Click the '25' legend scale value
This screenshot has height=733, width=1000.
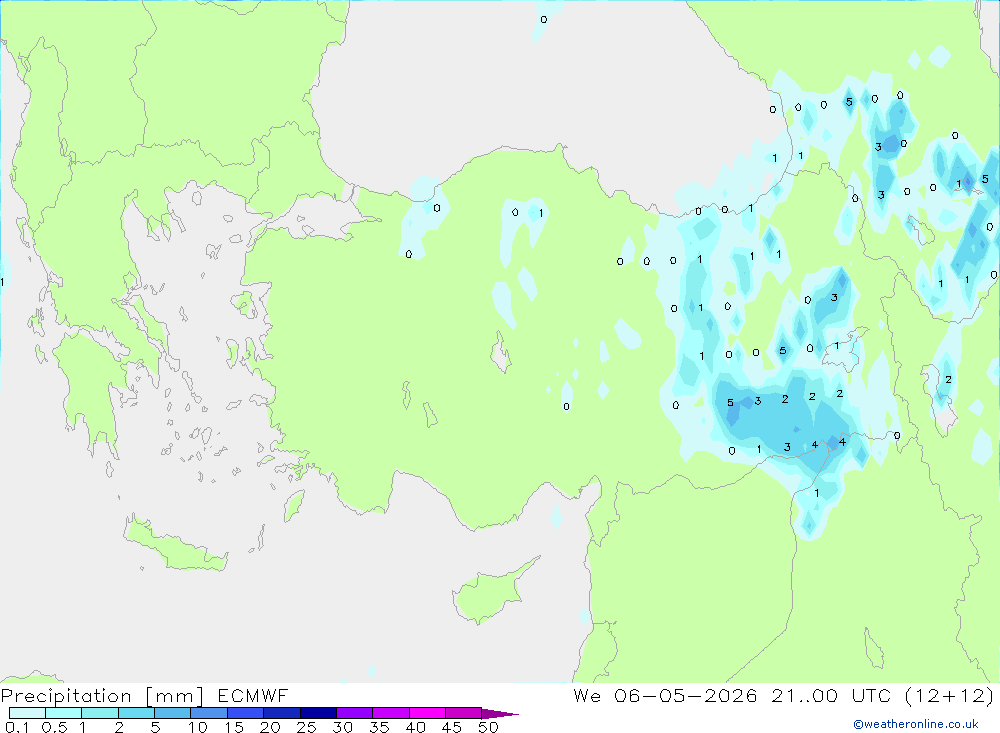click(306, 727)
